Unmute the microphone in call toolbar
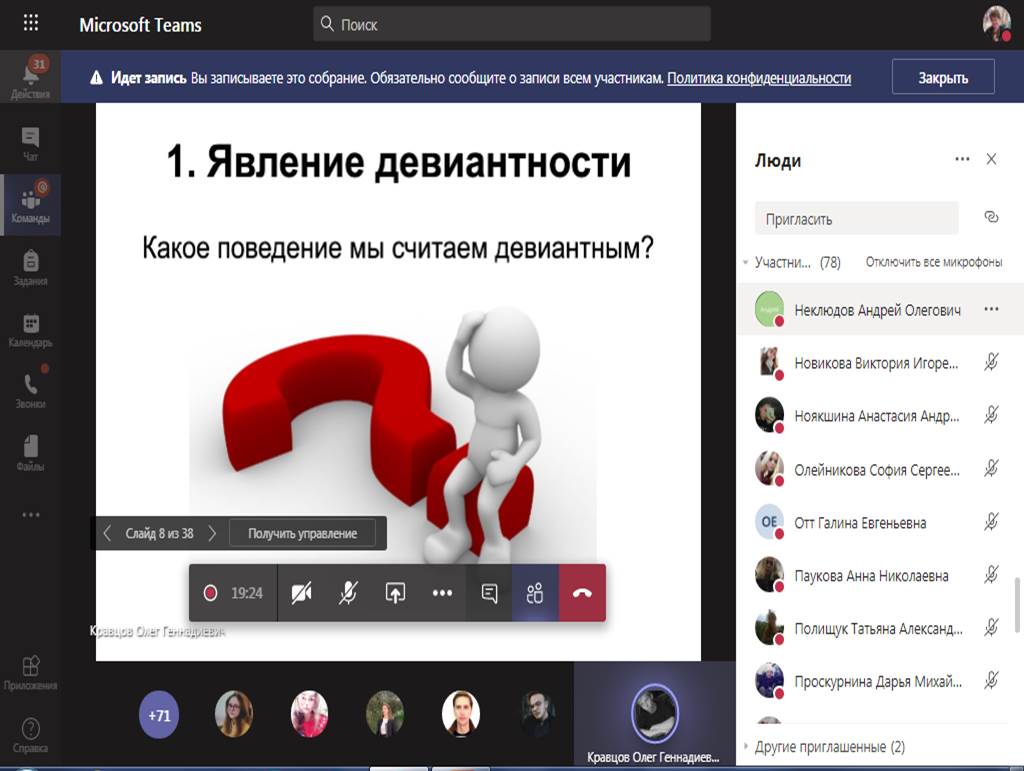The height and width of the screenshot is (771, 1024). tap(348, 593)
